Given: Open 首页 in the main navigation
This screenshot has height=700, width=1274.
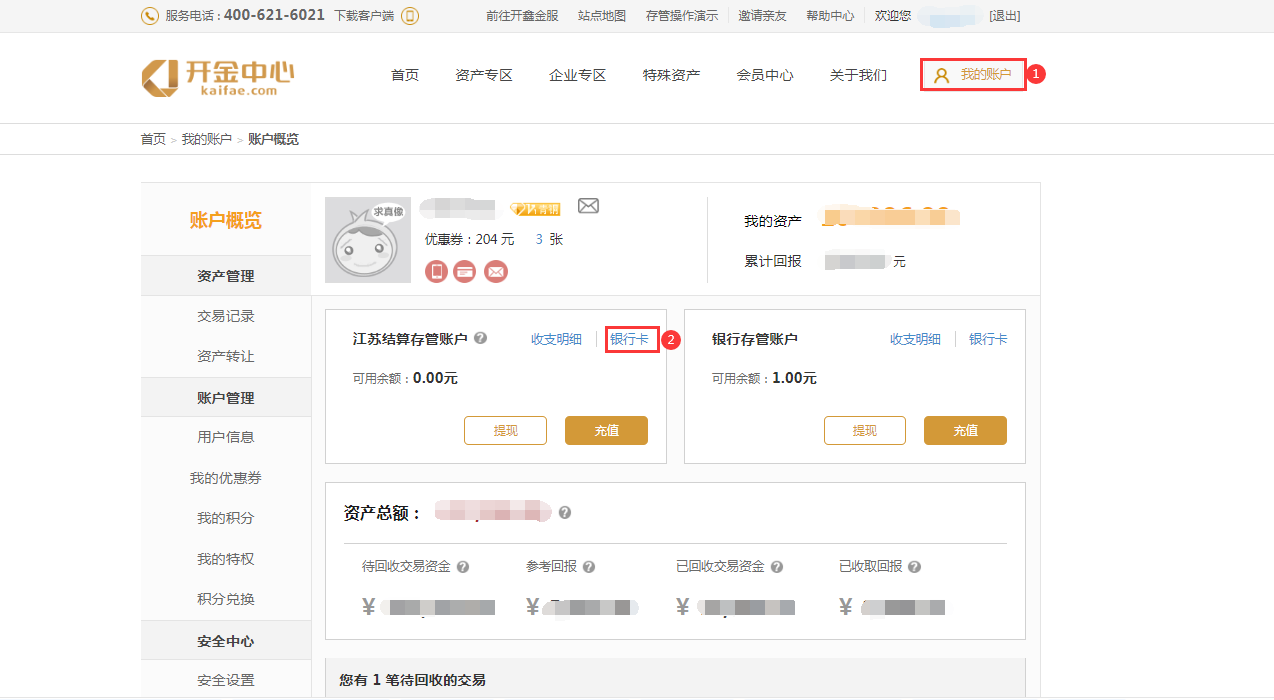Looking at the screenshot, I should (405, 75).
